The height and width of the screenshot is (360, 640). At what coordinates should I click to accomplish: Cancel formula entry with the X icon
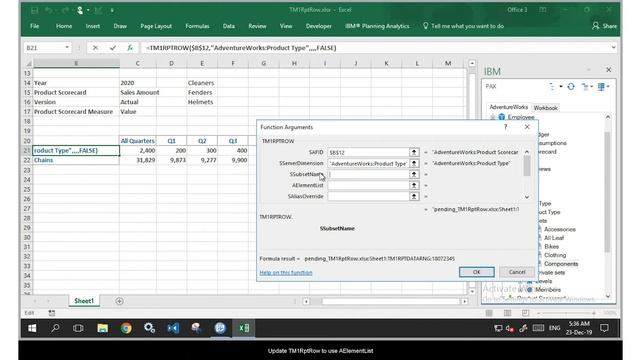click(x=95, y=48)
